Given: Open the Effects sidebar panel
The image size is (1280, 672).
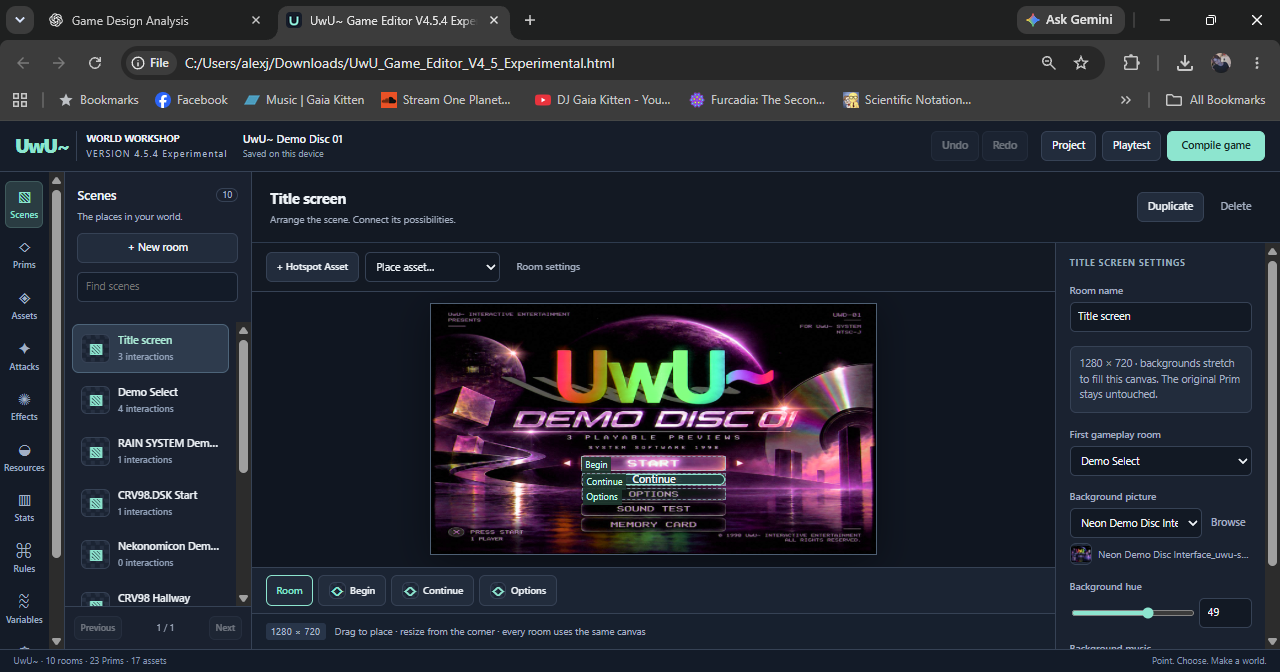Looking at the screenshot, I should 24,407.
